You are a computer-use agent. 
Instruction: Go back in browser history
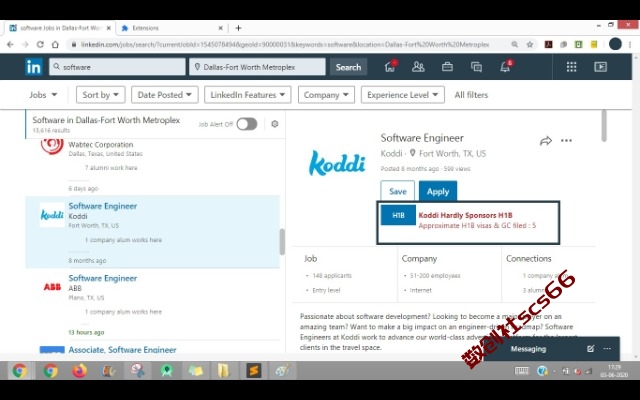10,44
